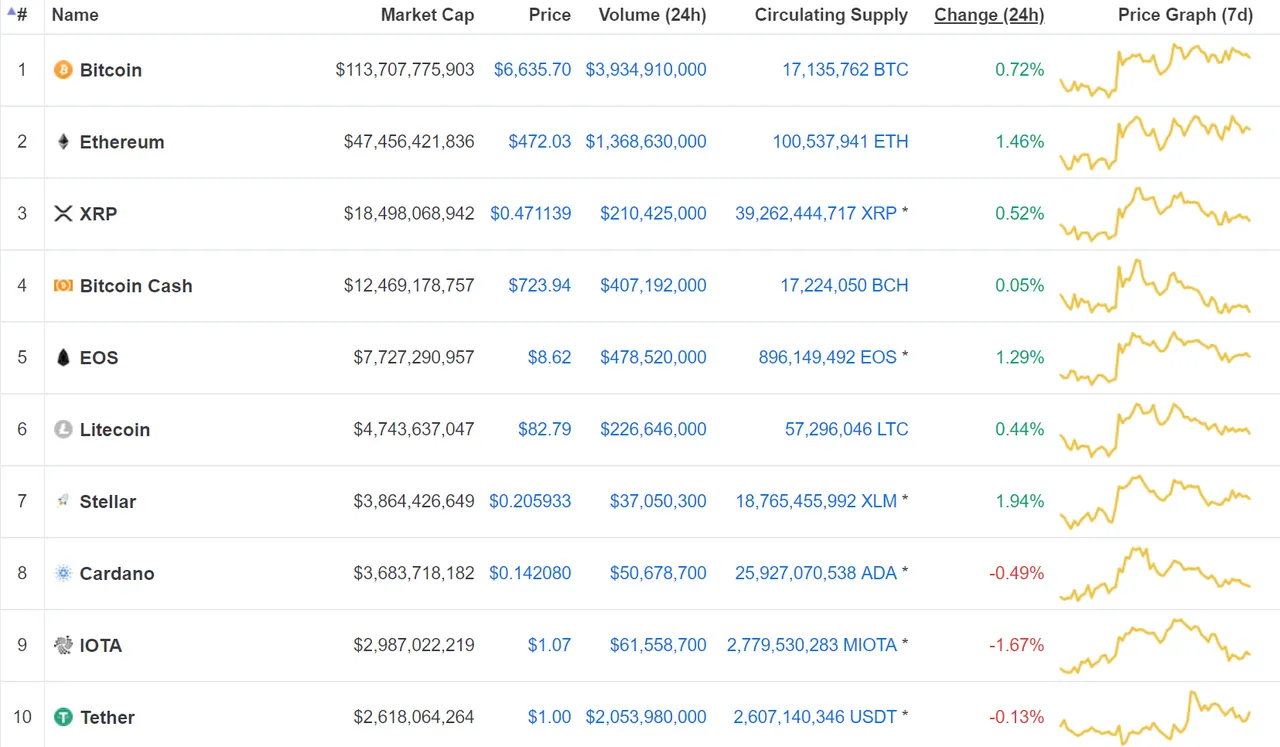
Task: Open the Bitcoin name link
Action: (111, 71)
